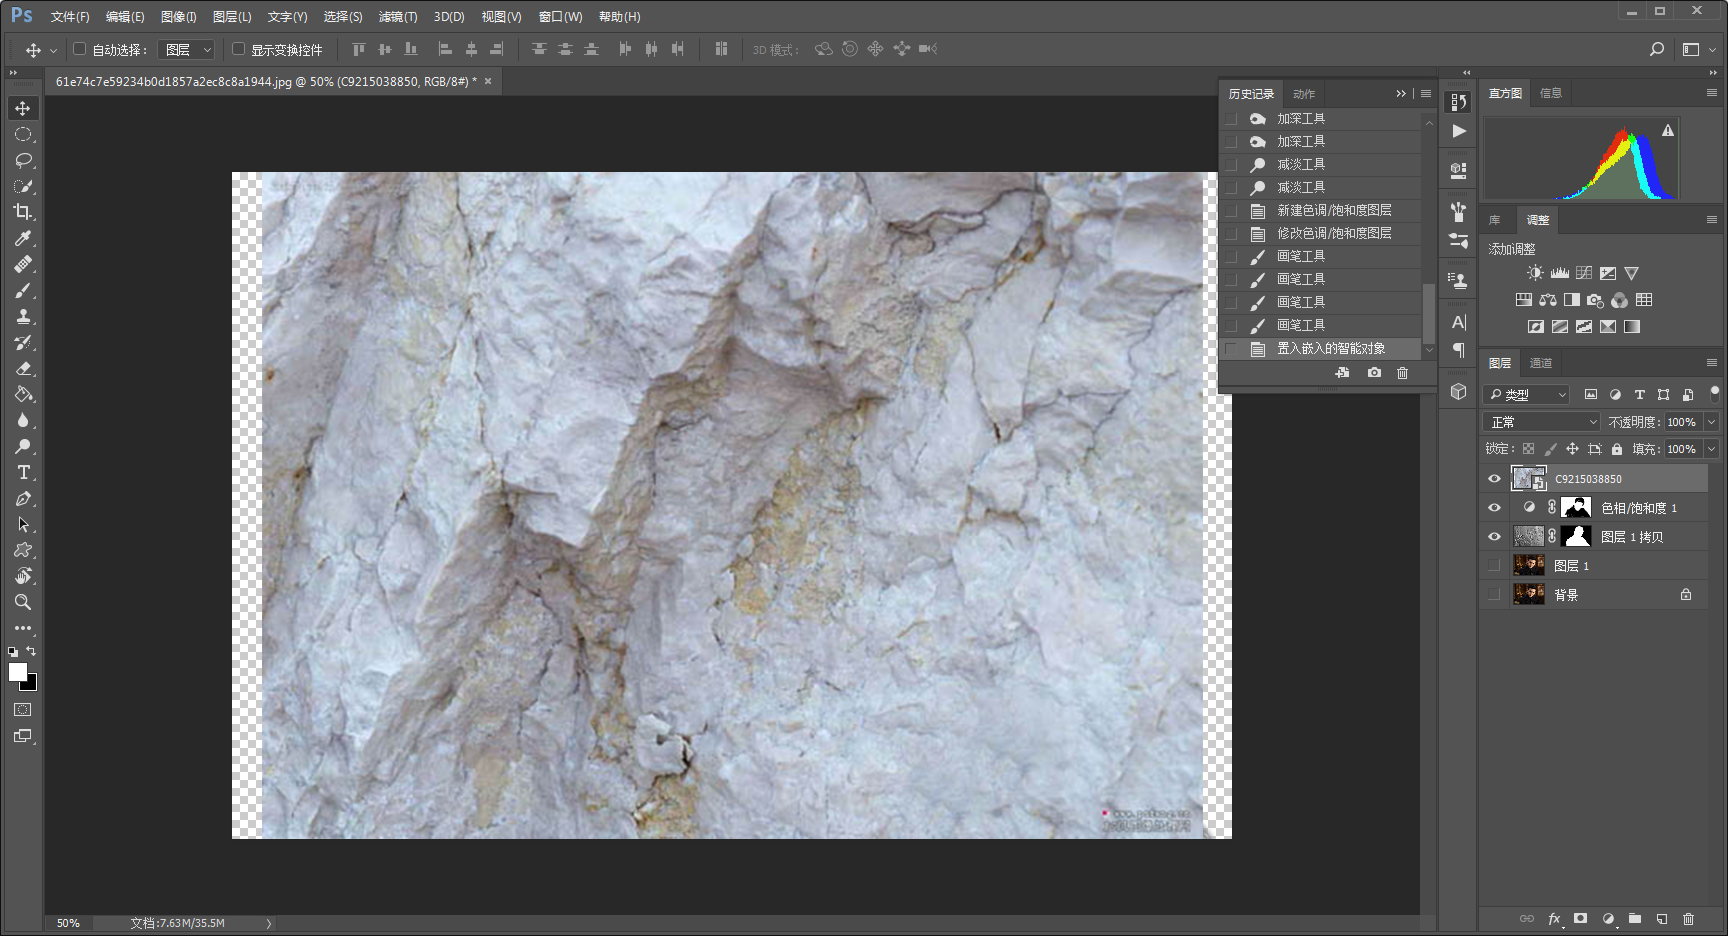Hide the Hue/Saturation 1 layer
The image size is (1728, 936).
[1494, 508]
